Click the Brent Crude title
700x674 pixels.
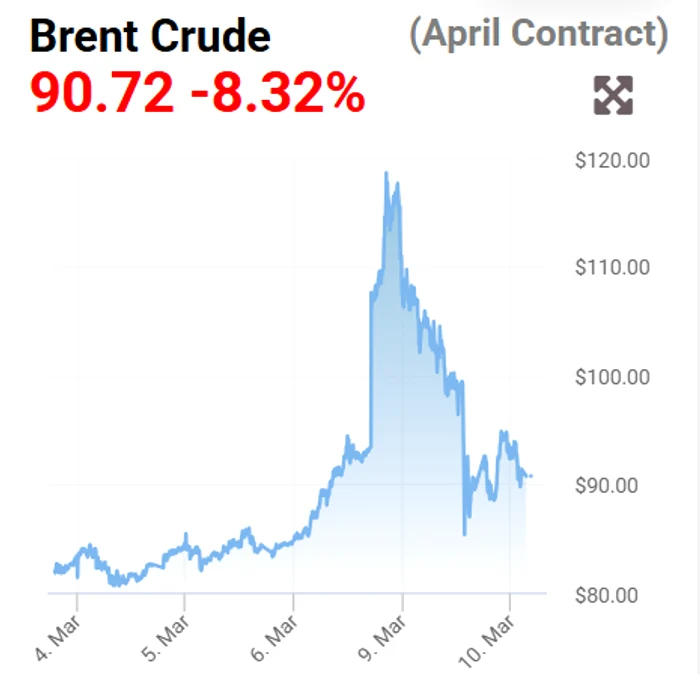[x=150, y=37]
